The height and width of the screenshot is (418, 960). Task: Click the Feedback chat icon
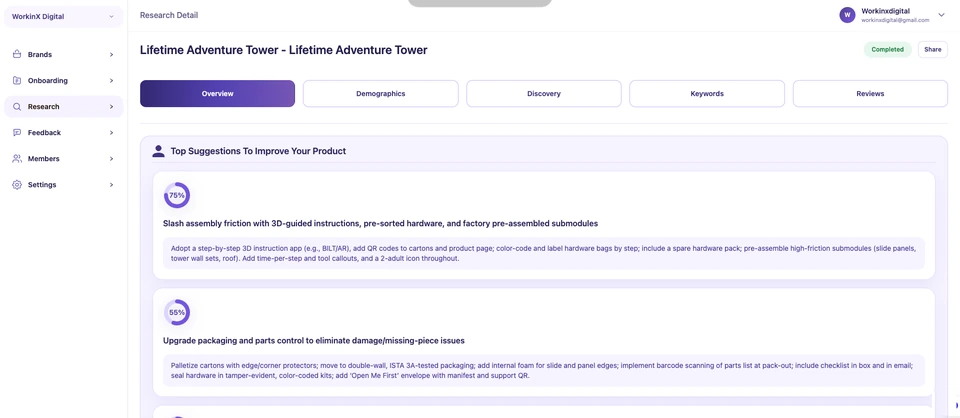coord(17,133)
